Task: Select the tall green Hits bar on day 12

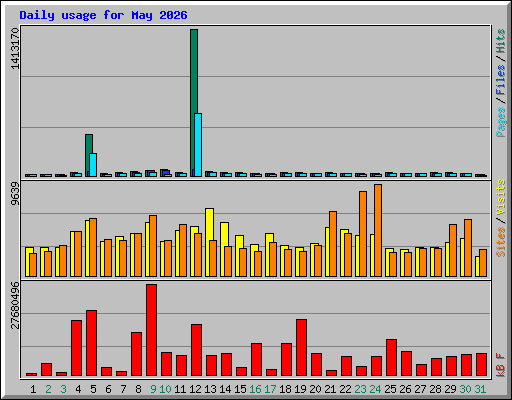Action: (194, 100)
